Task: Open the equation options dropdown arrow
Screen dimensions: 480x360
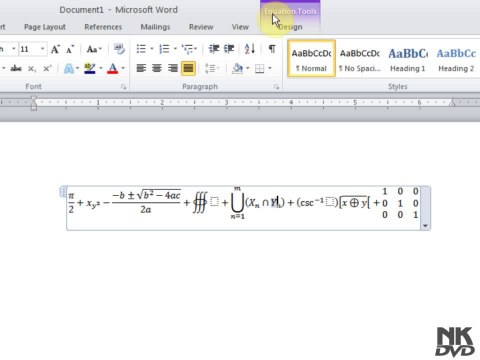Action: click(x=425, y=226)
